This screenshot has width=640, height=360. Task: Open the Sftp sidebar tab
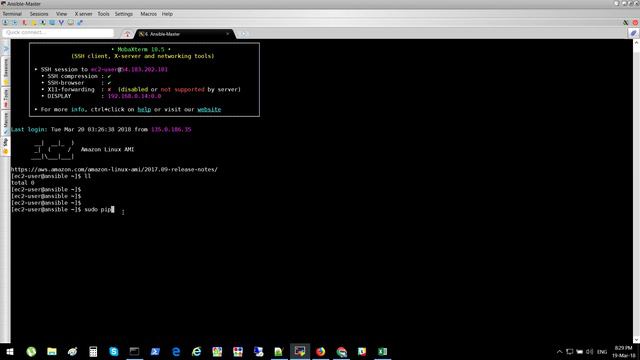pos(6,146)
